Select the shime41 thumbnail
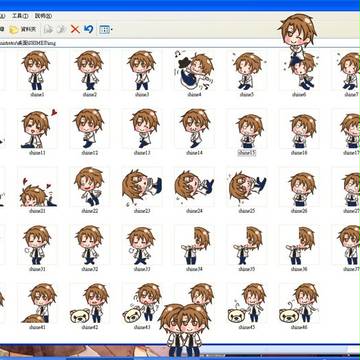Image resolution: width=360 pixels, height=360 pixels. [37, 303]
